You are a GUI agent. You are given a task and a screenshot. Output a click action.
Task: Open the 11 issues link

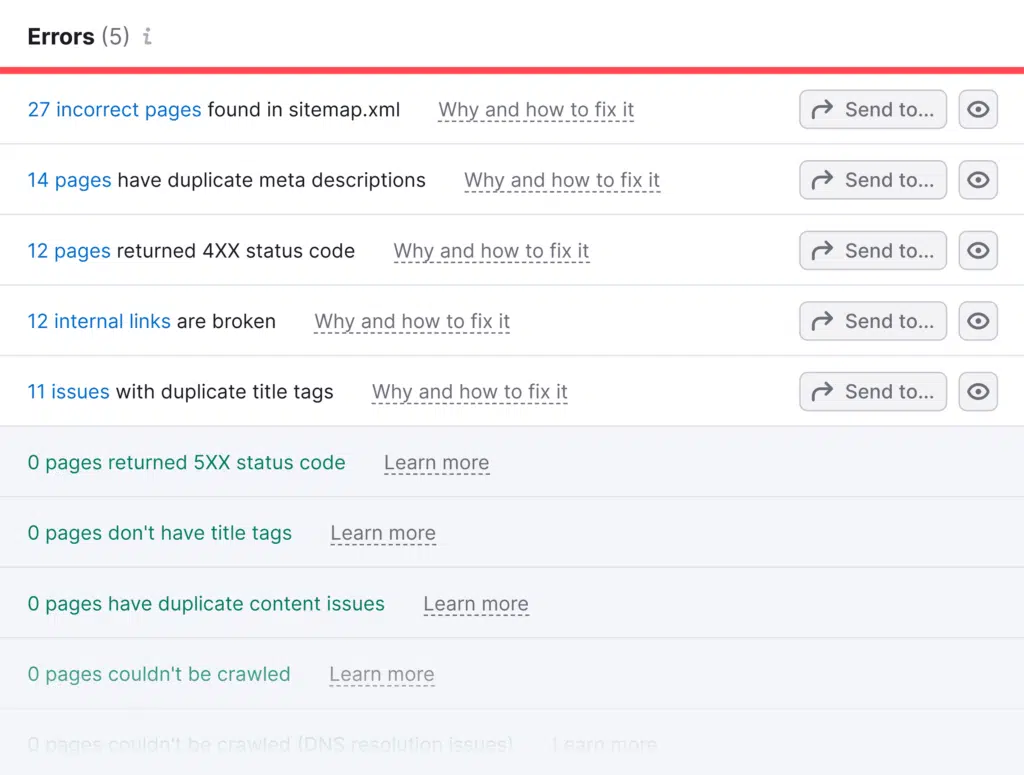(68, 392)
